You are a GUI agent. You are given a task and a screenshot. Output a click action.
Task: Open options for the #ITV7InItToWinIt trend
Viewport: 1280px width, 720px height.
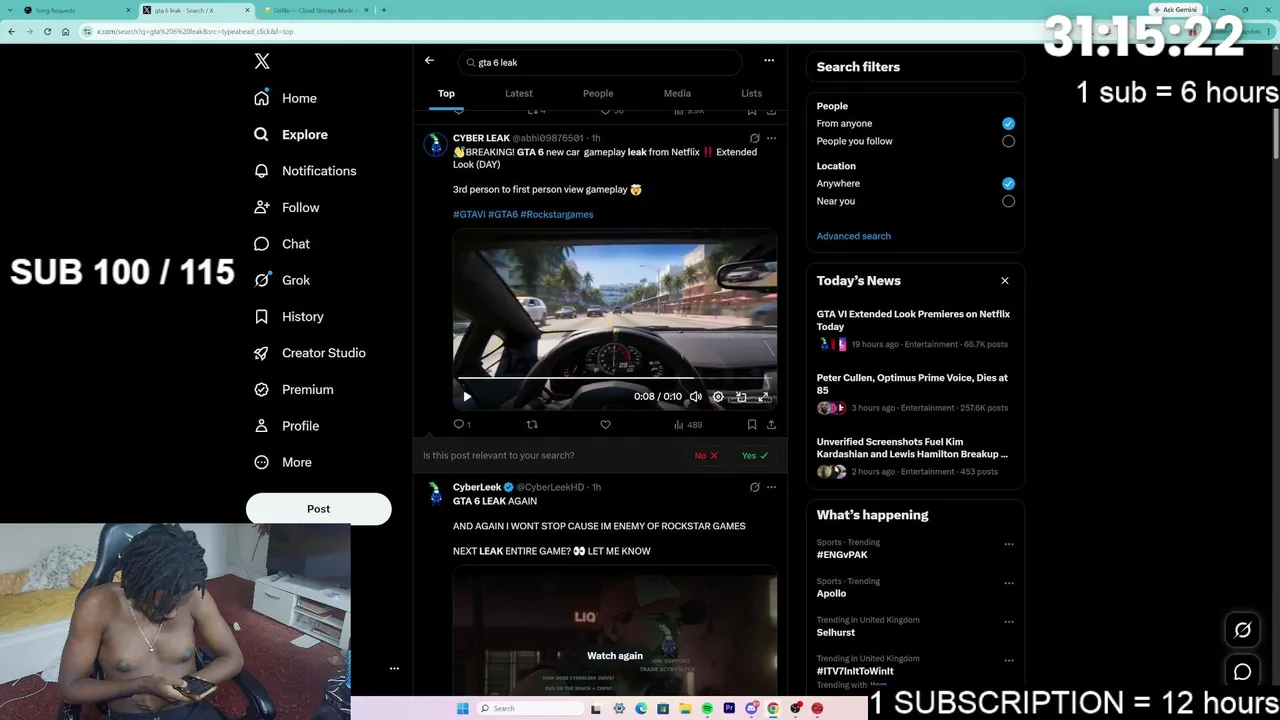pyautogui.click(x=1008, y=661)
